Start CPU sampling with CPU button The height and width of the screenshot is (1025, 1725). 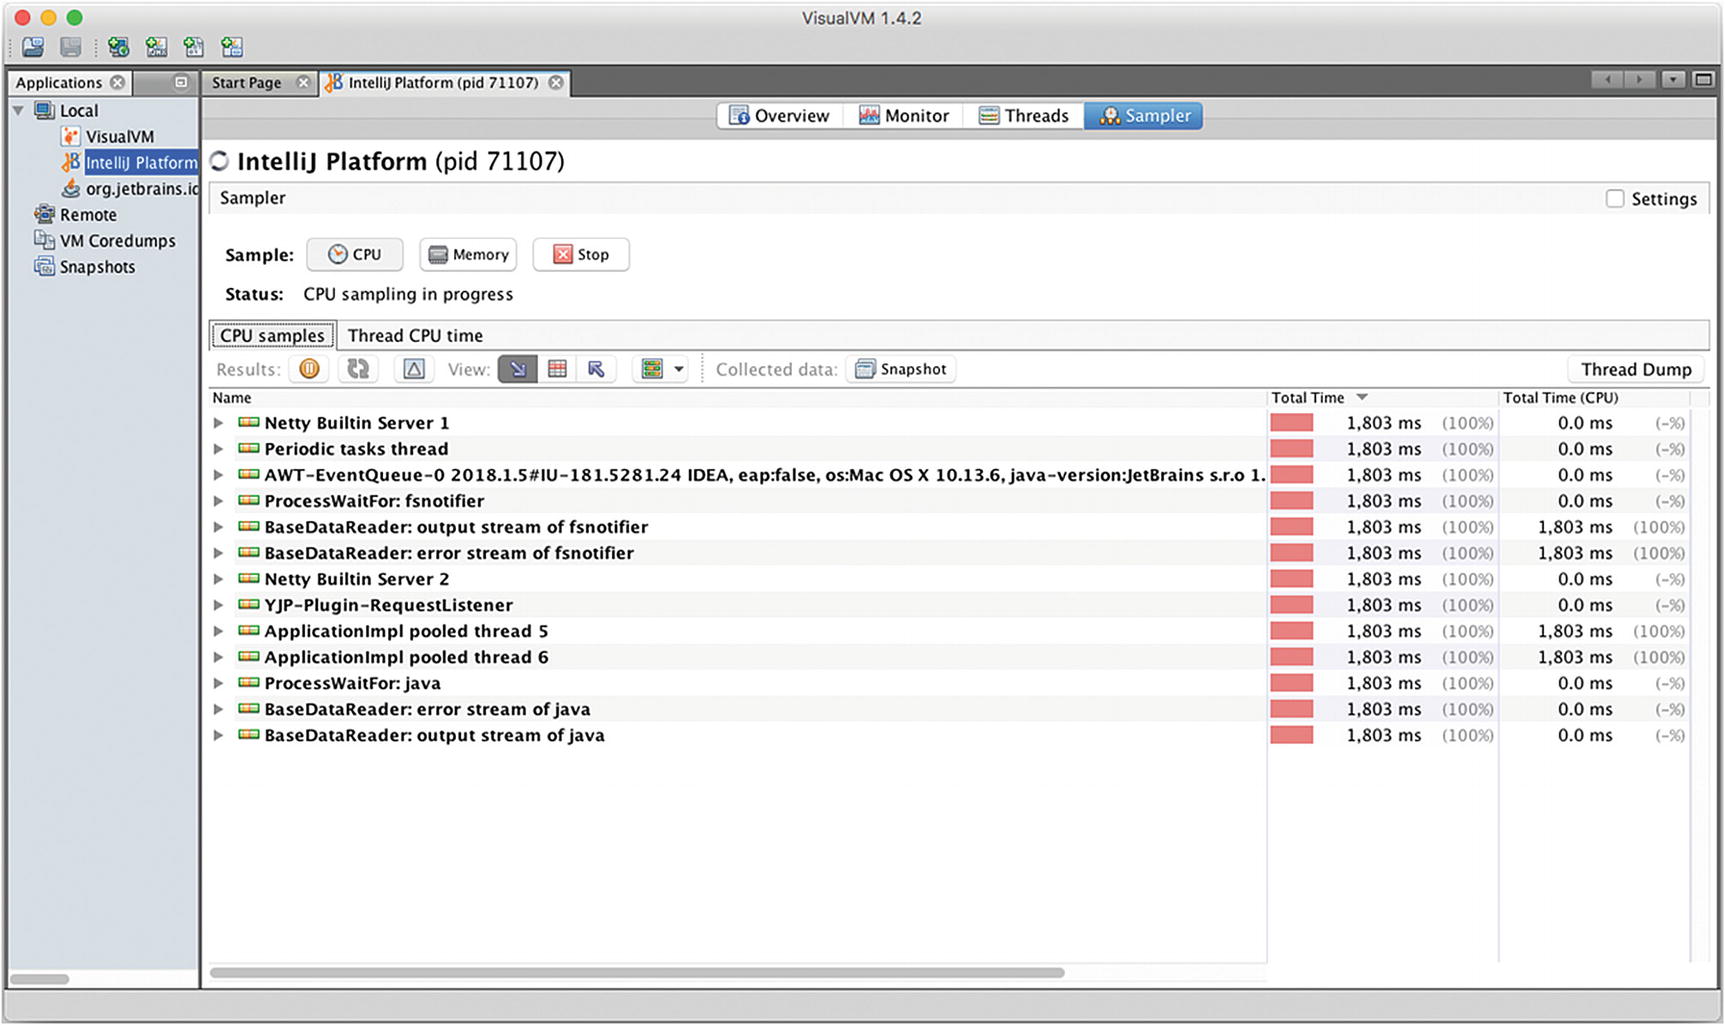click(355, 254)
